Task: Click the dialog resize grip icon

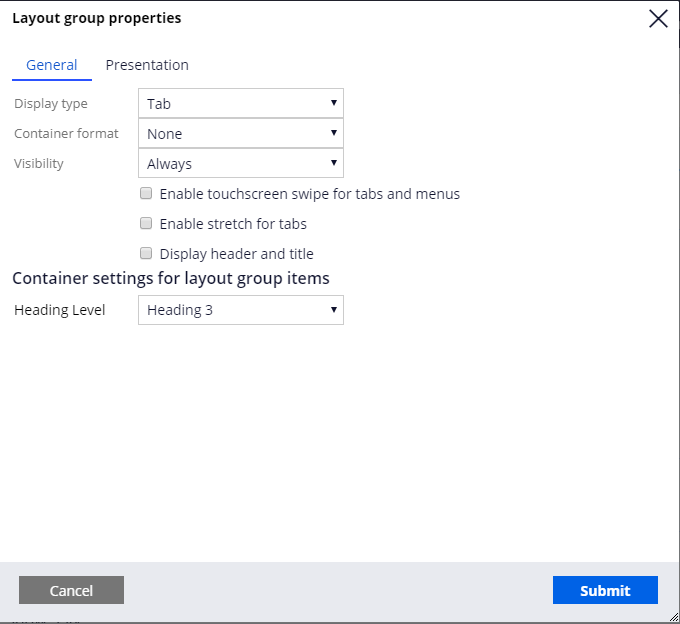Action: tap(674, 617)
